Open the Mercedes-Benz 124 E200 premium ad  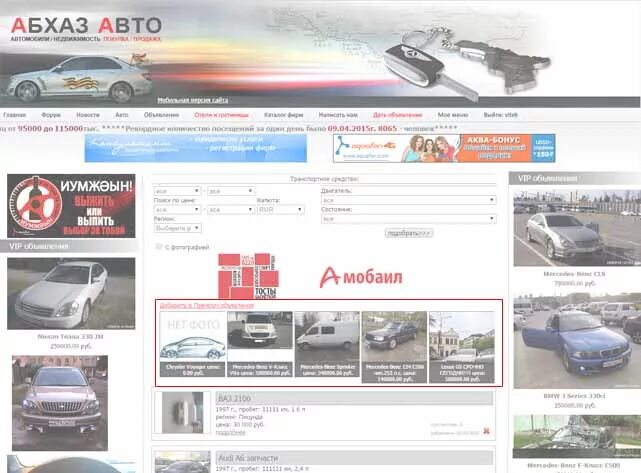pos(394,347)
